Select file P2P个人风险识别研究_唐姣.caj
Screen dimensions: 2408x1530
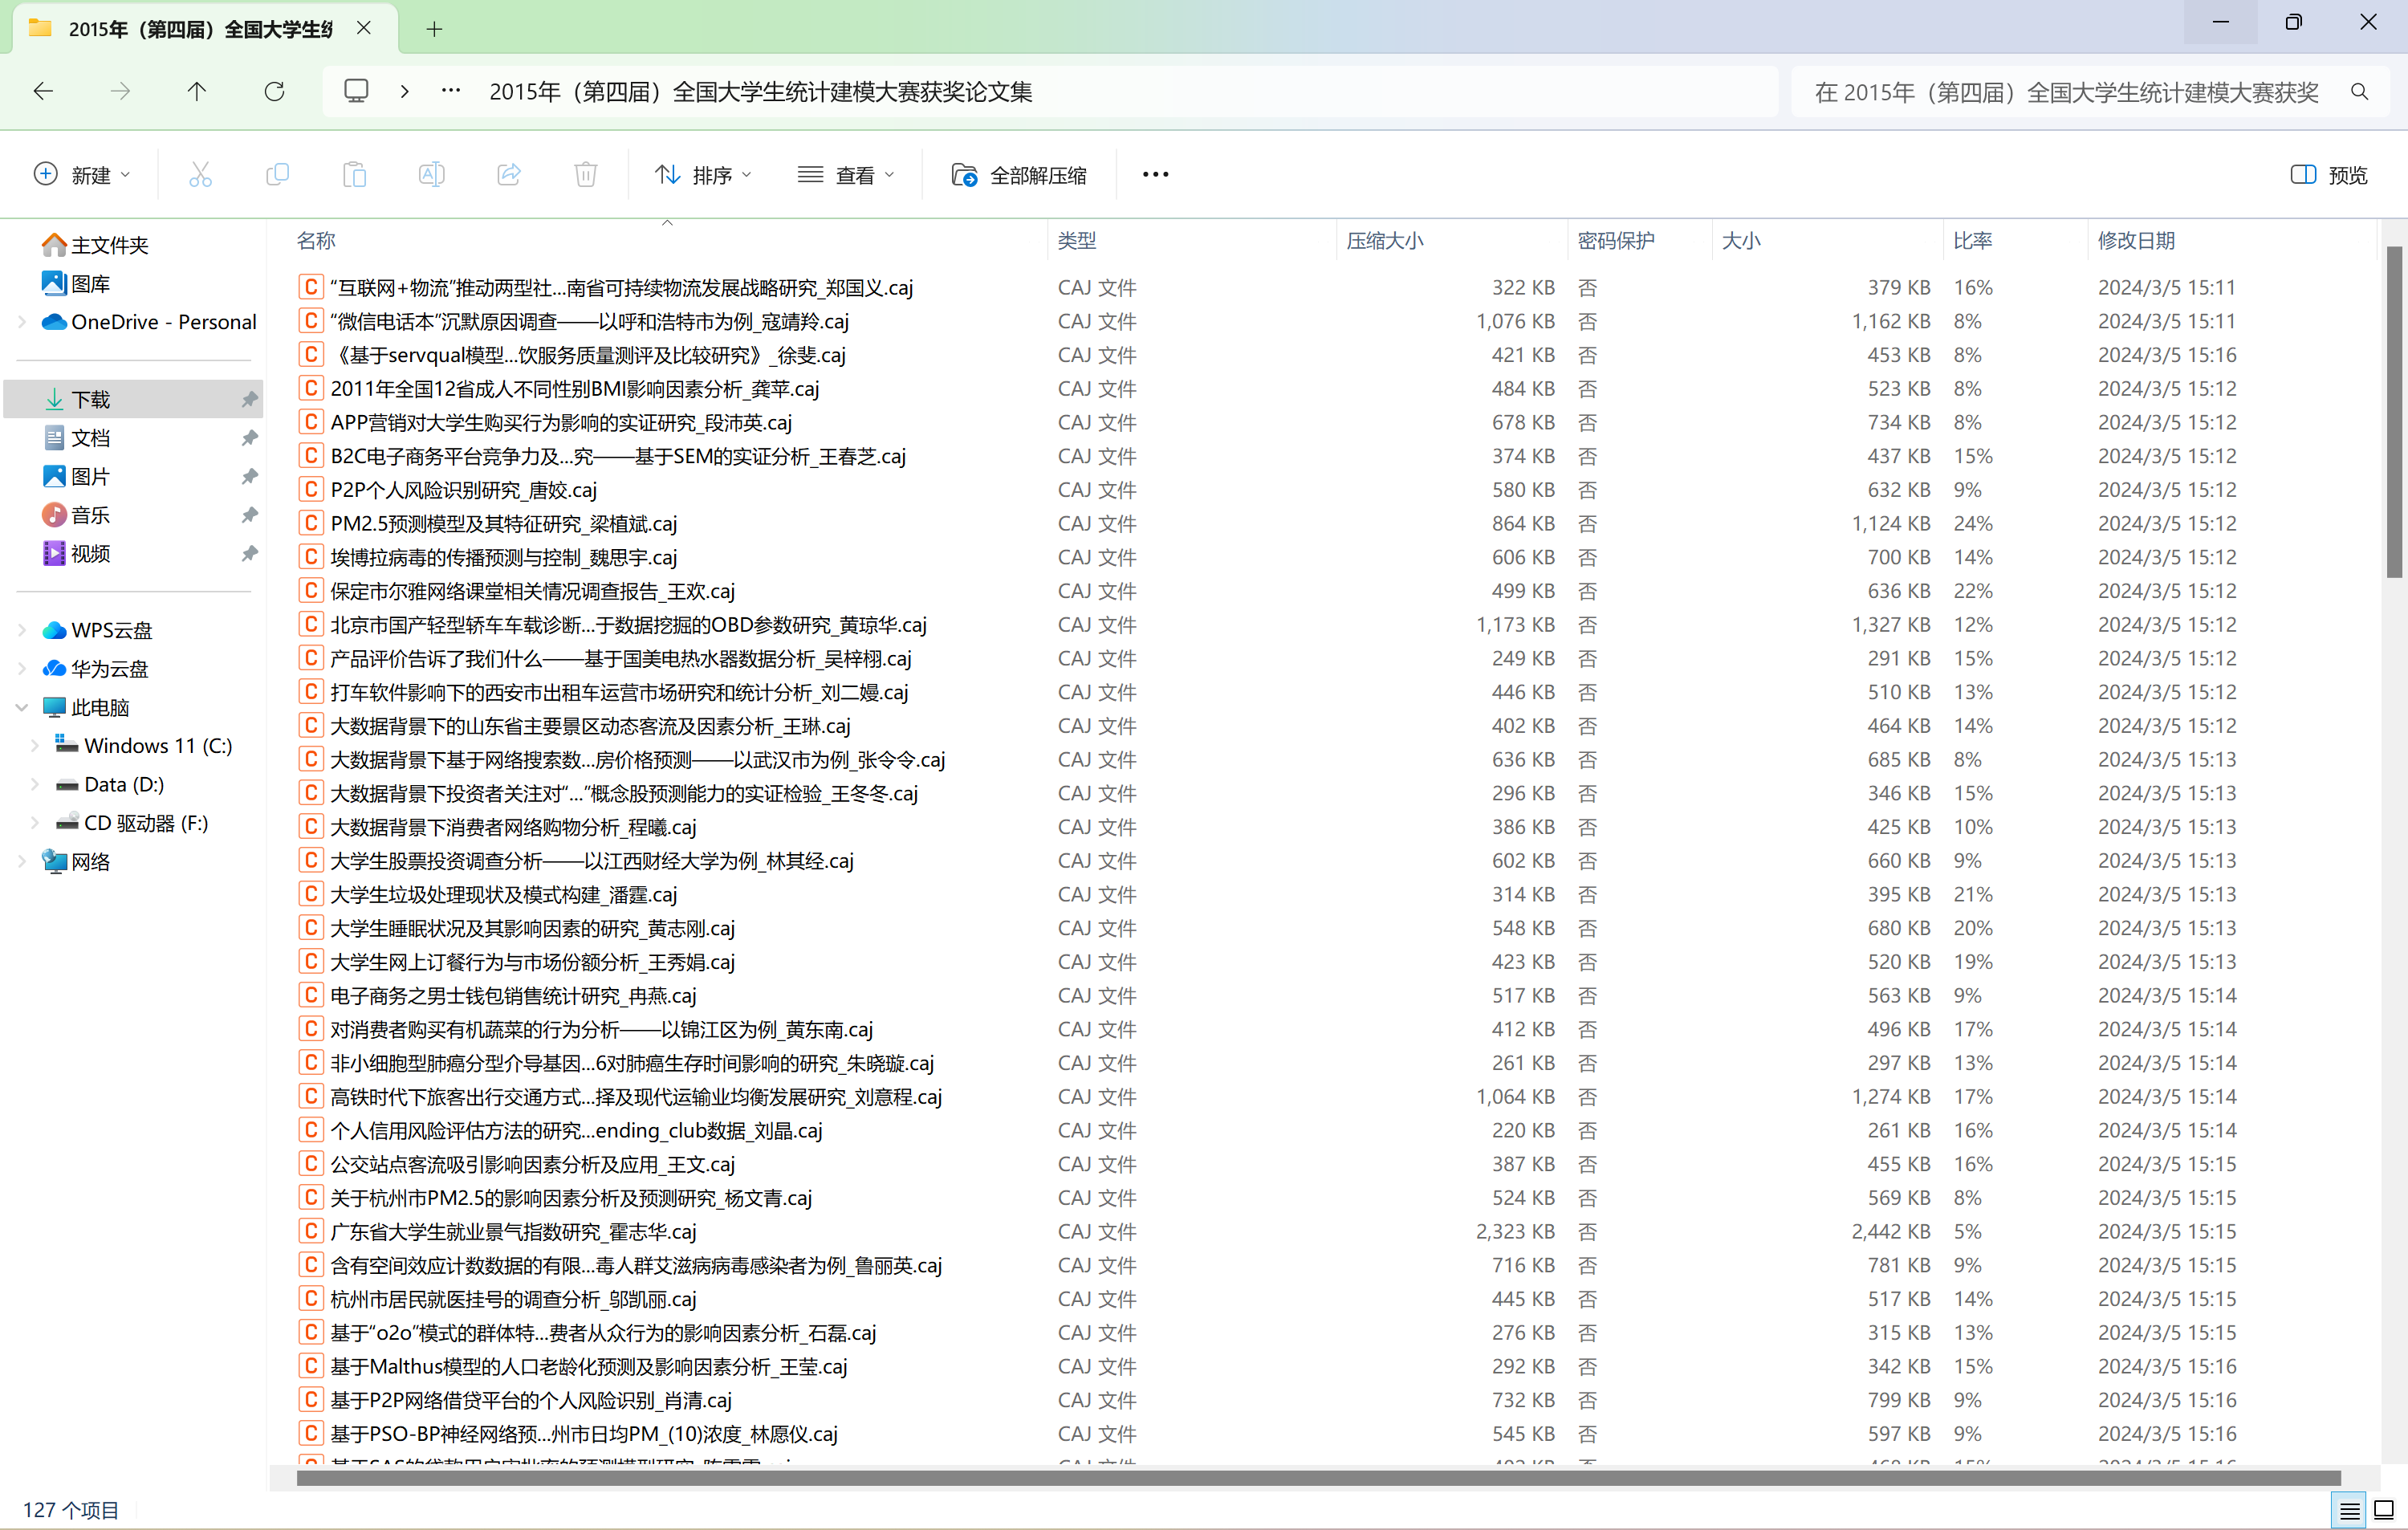tap(463, 490)
